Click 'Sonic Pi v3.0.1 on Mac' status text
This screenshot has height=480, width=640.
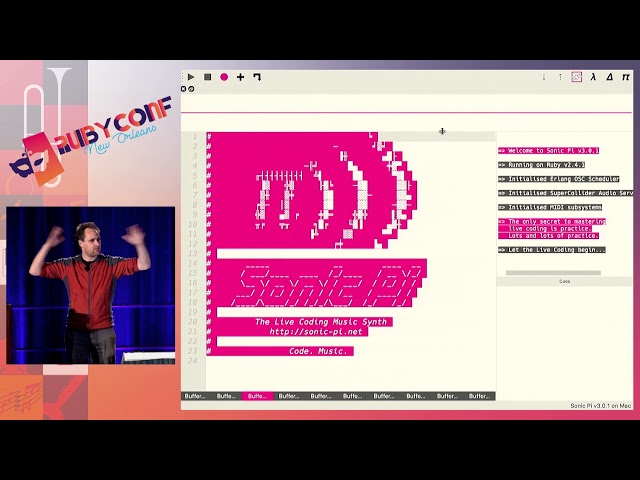click(600, 406)
